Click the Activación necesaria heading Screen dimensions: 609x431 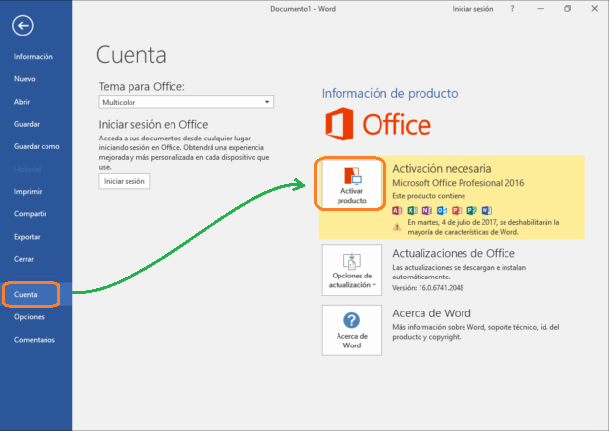pyautogui.click(x=442, y=169)
